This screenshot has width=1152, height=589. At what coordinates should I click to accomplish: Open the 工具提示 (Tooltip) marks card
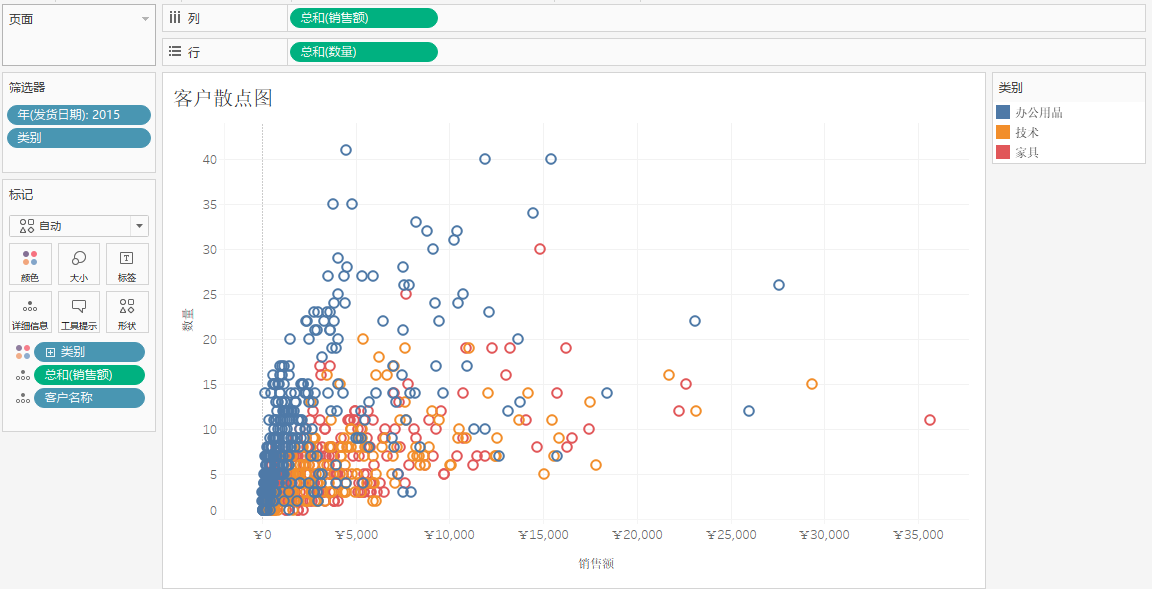pyautogui.click(x=79, y=312)
